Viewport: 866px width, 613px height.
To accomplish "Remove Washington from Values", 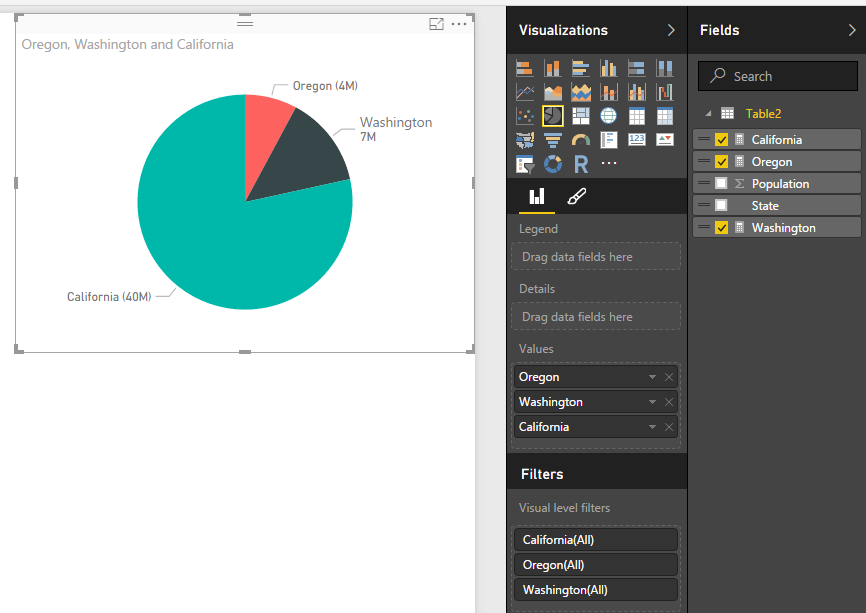I will (x=669, y=401).
